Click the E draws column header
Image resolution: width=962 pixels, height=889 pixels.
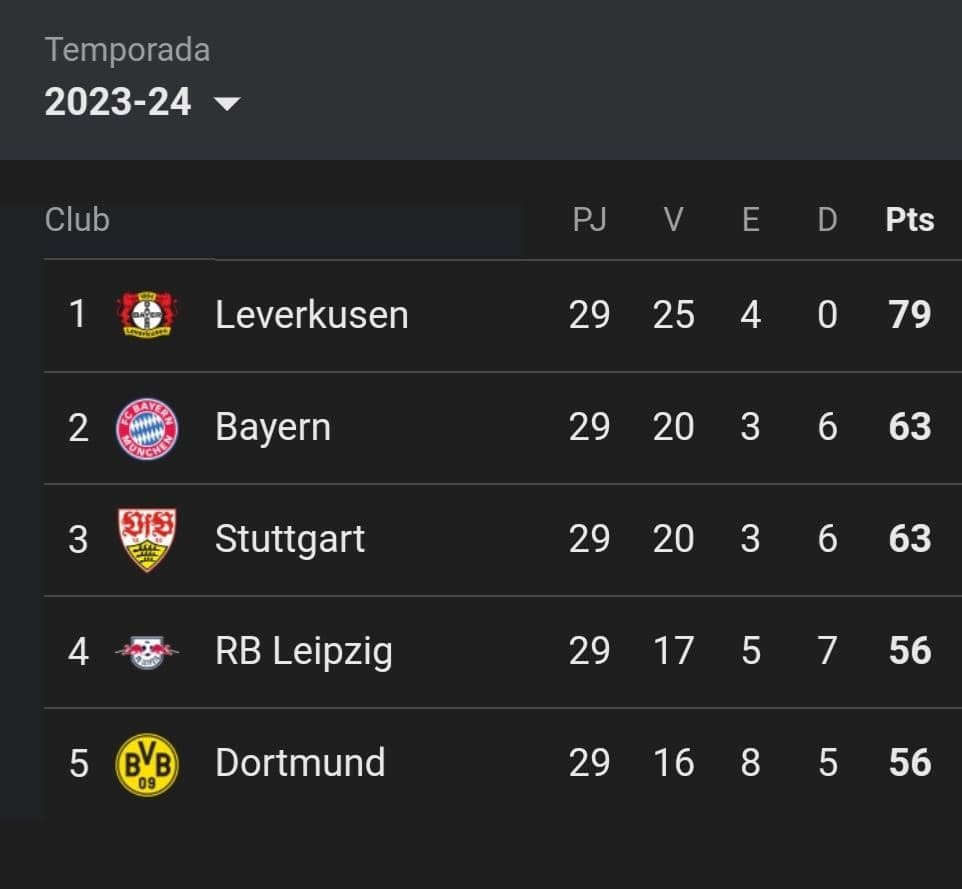(x=751, y=219)
